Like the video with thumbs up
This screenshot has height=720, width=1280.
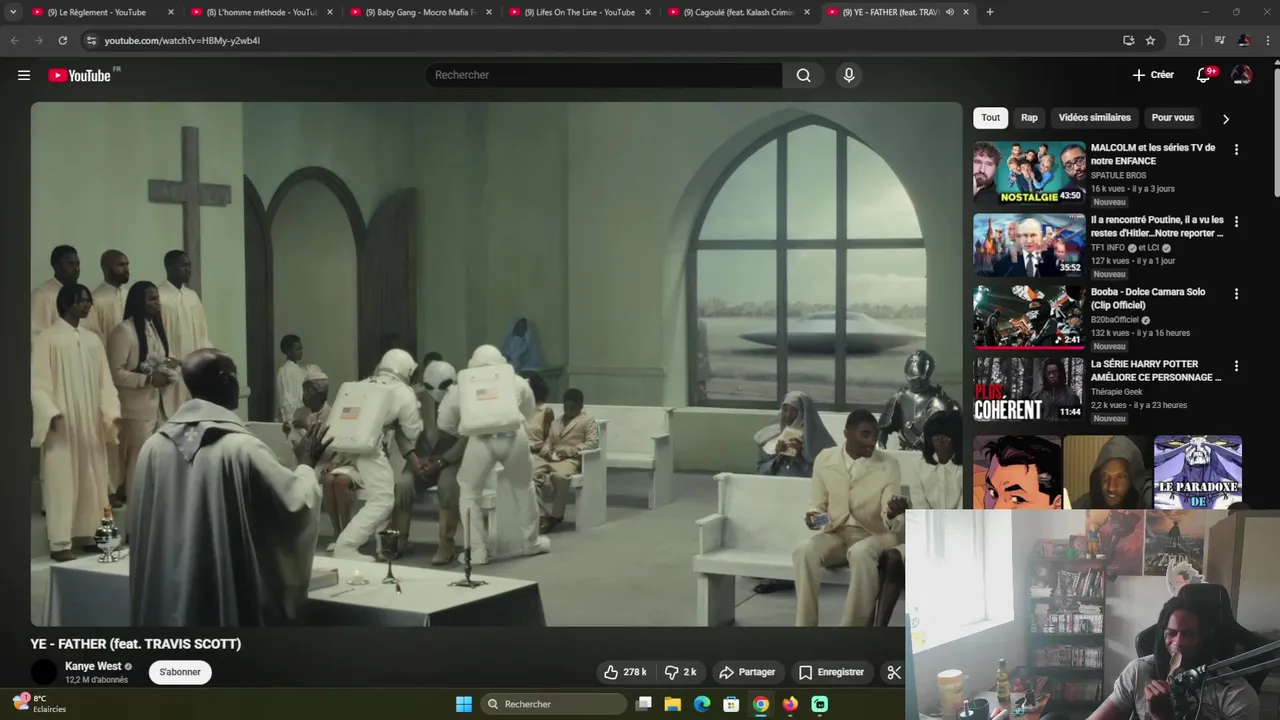pyautogui.click(x=625, y=672)
